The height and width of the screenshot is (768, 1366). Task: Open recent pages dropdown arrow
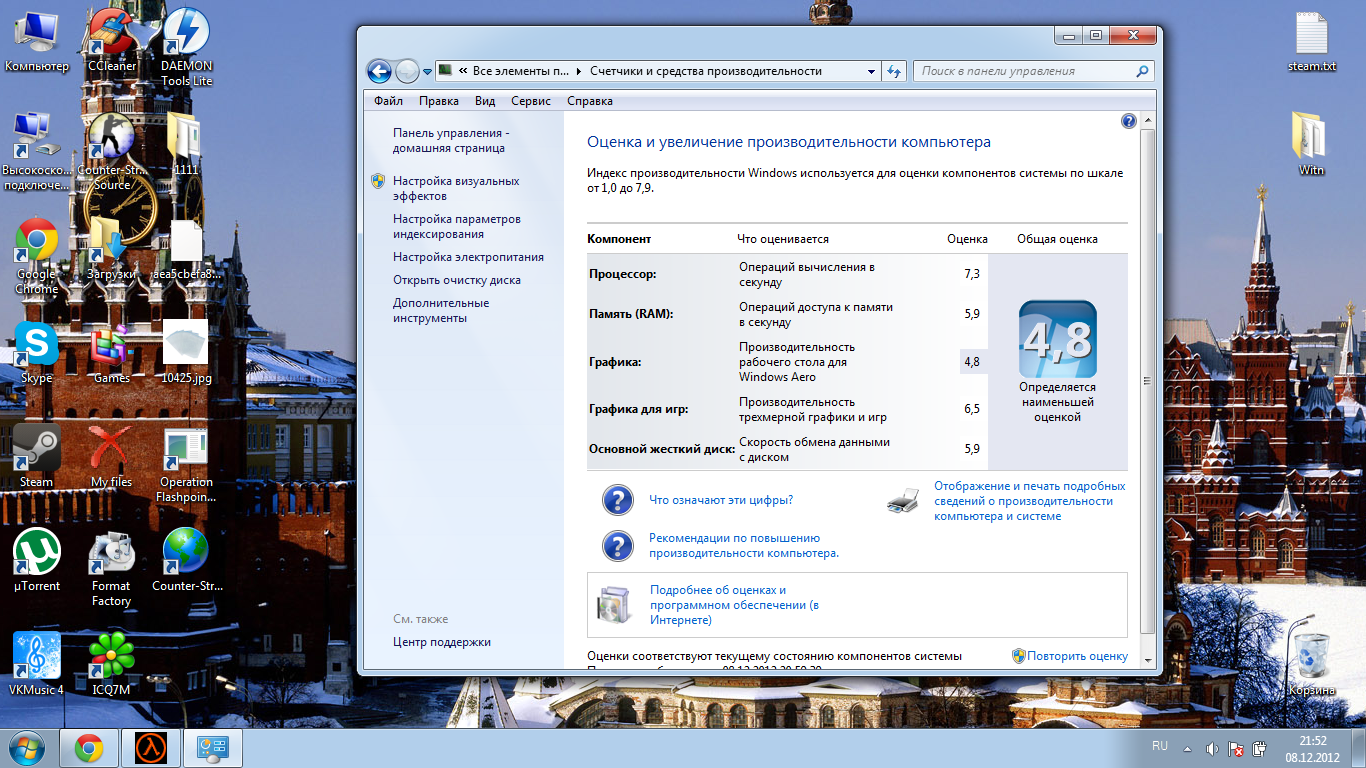(x=428, y=71)
